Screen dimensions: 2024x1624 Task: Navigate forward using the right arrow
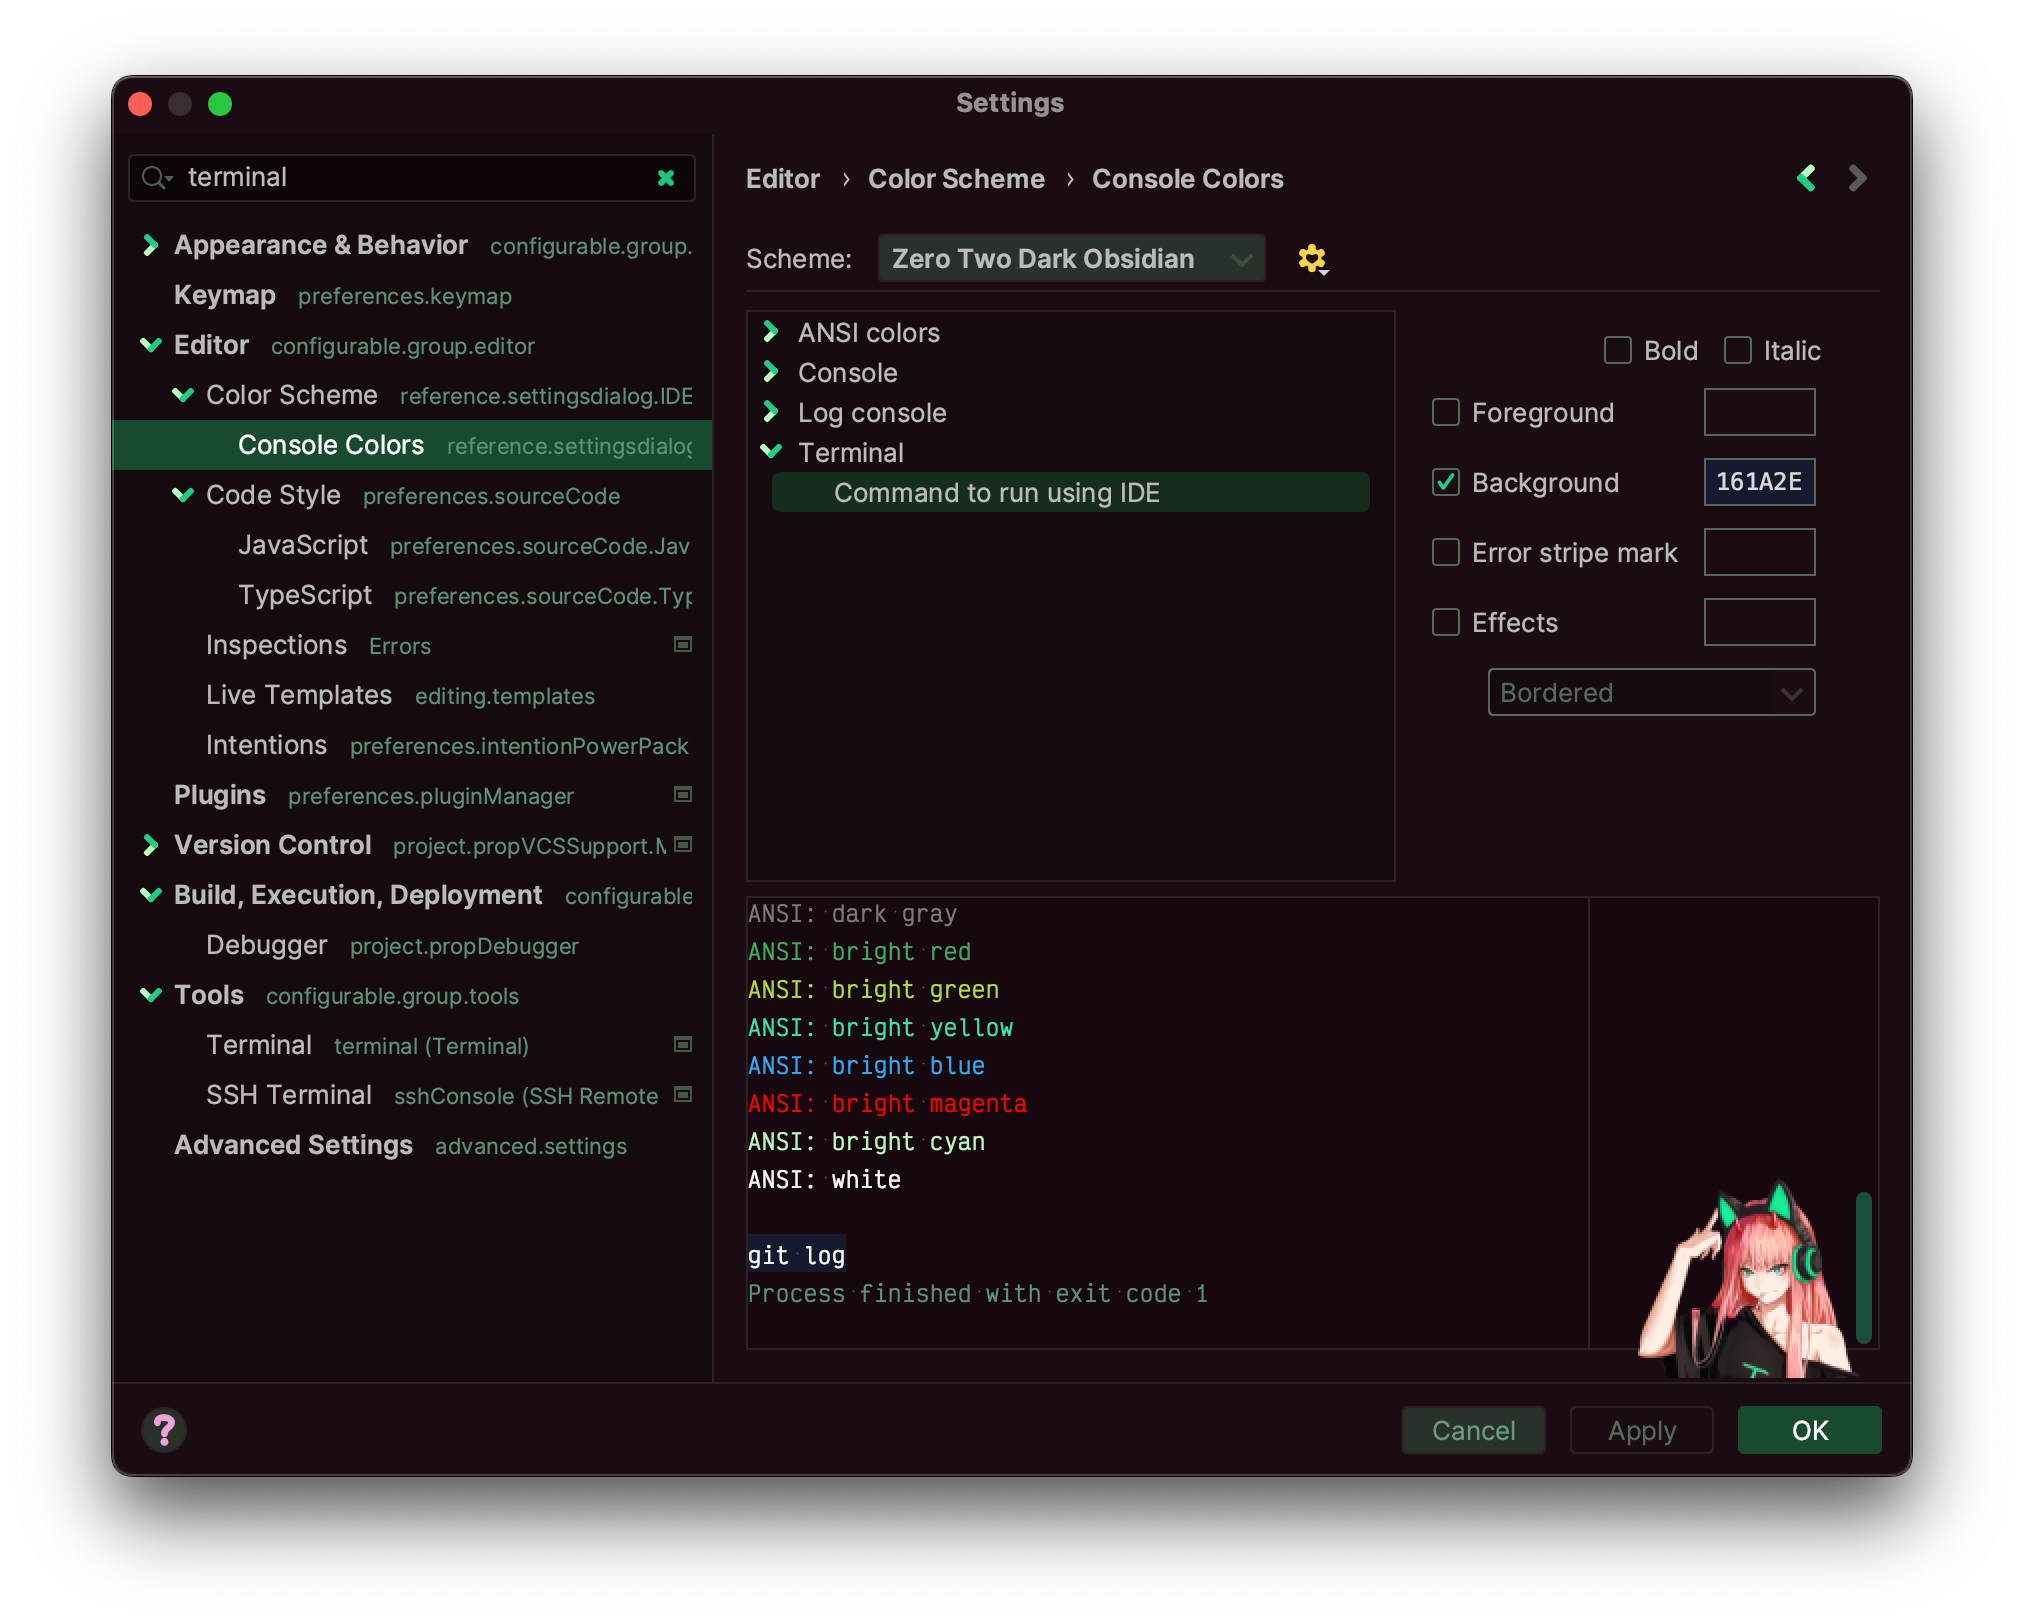[1857, 178]
